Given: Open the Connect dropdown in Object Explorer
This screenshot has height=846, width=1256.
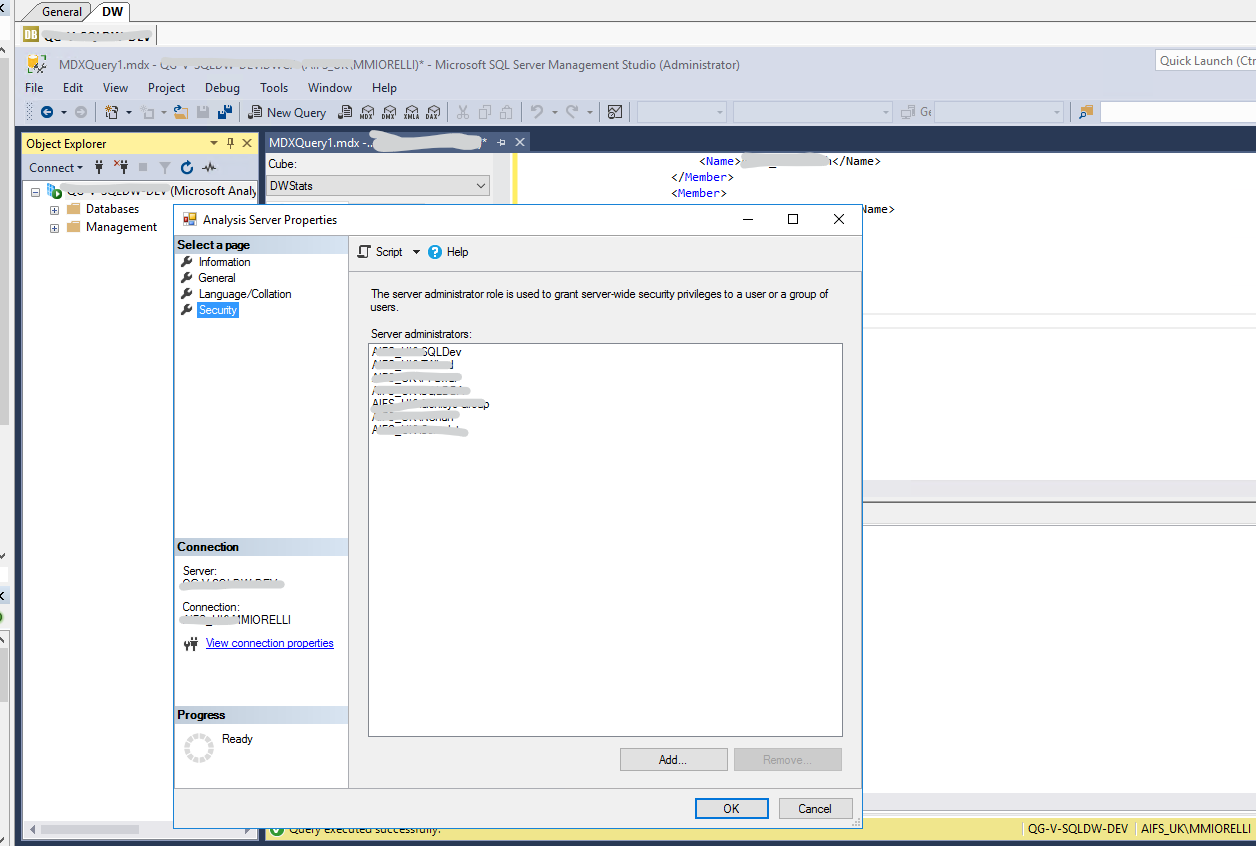Looking at the screenshot, I should tap(55, 167).
